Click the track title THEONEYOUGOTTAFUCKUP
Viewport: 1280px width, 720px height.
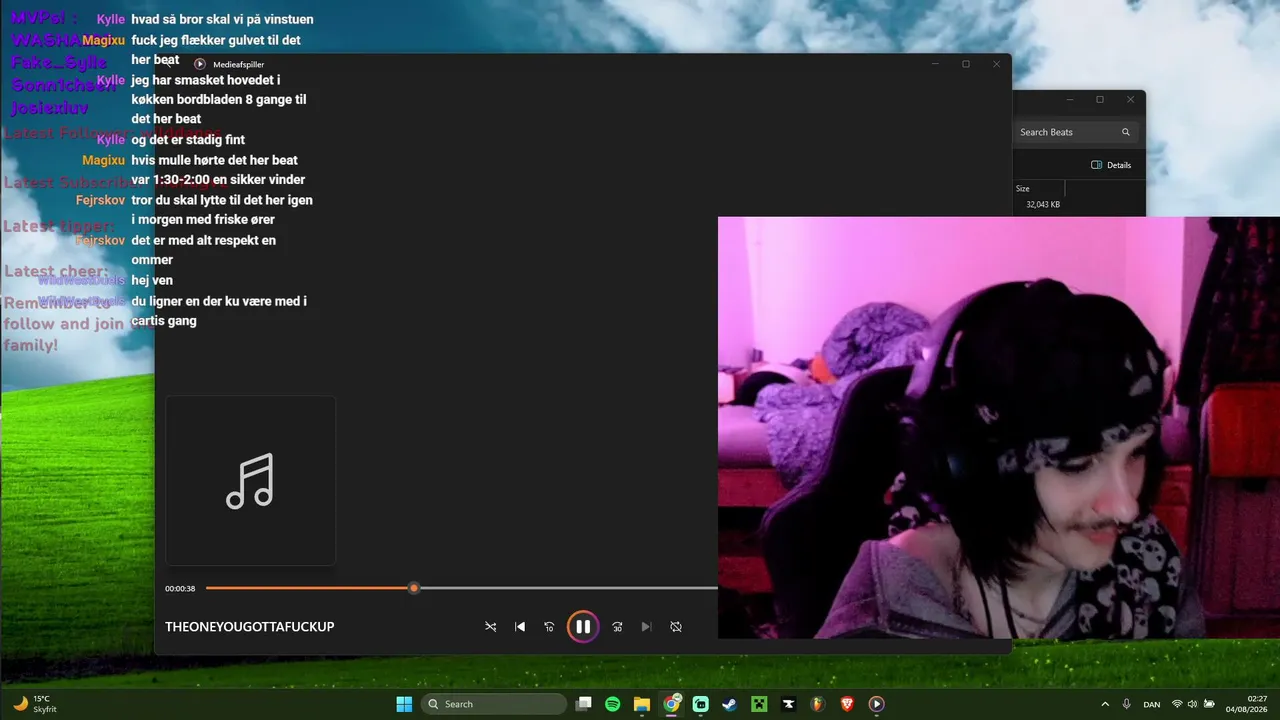click(250, 627)
